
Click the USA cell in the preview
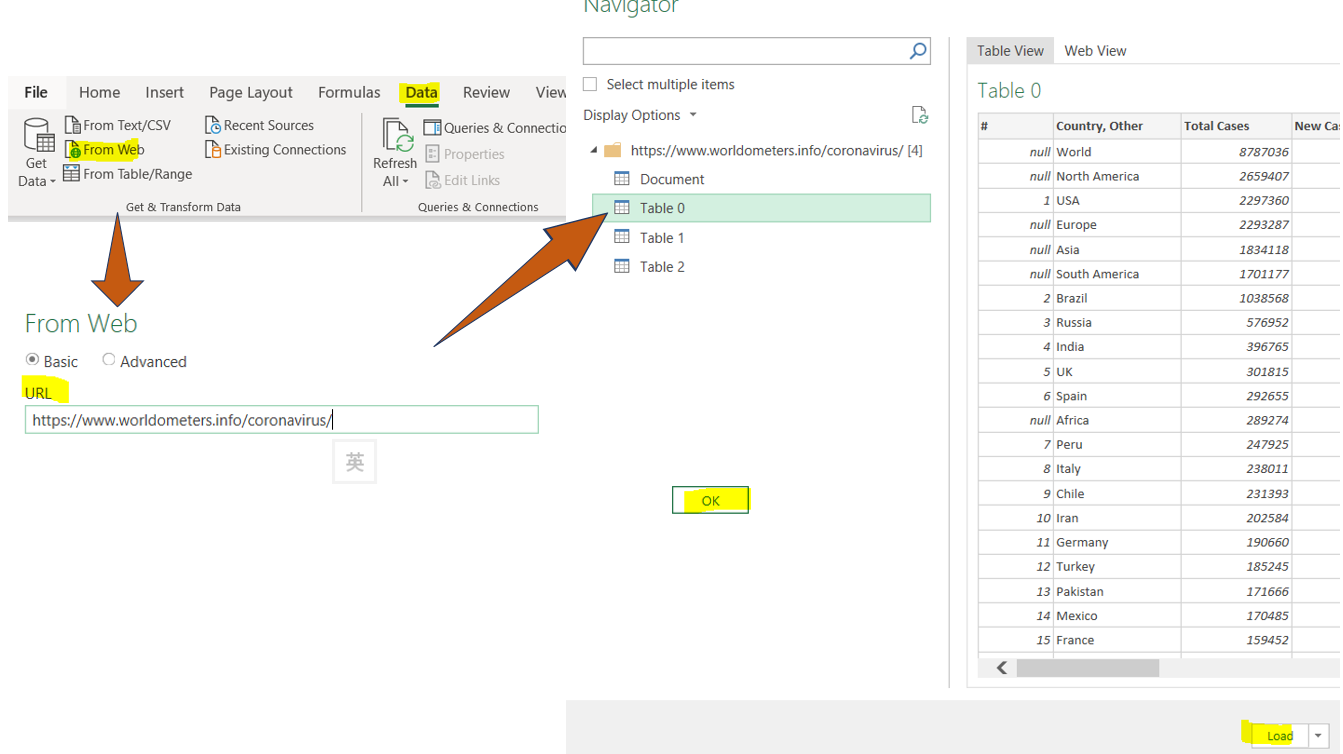pyautogui.click(x=1117, y=200)
